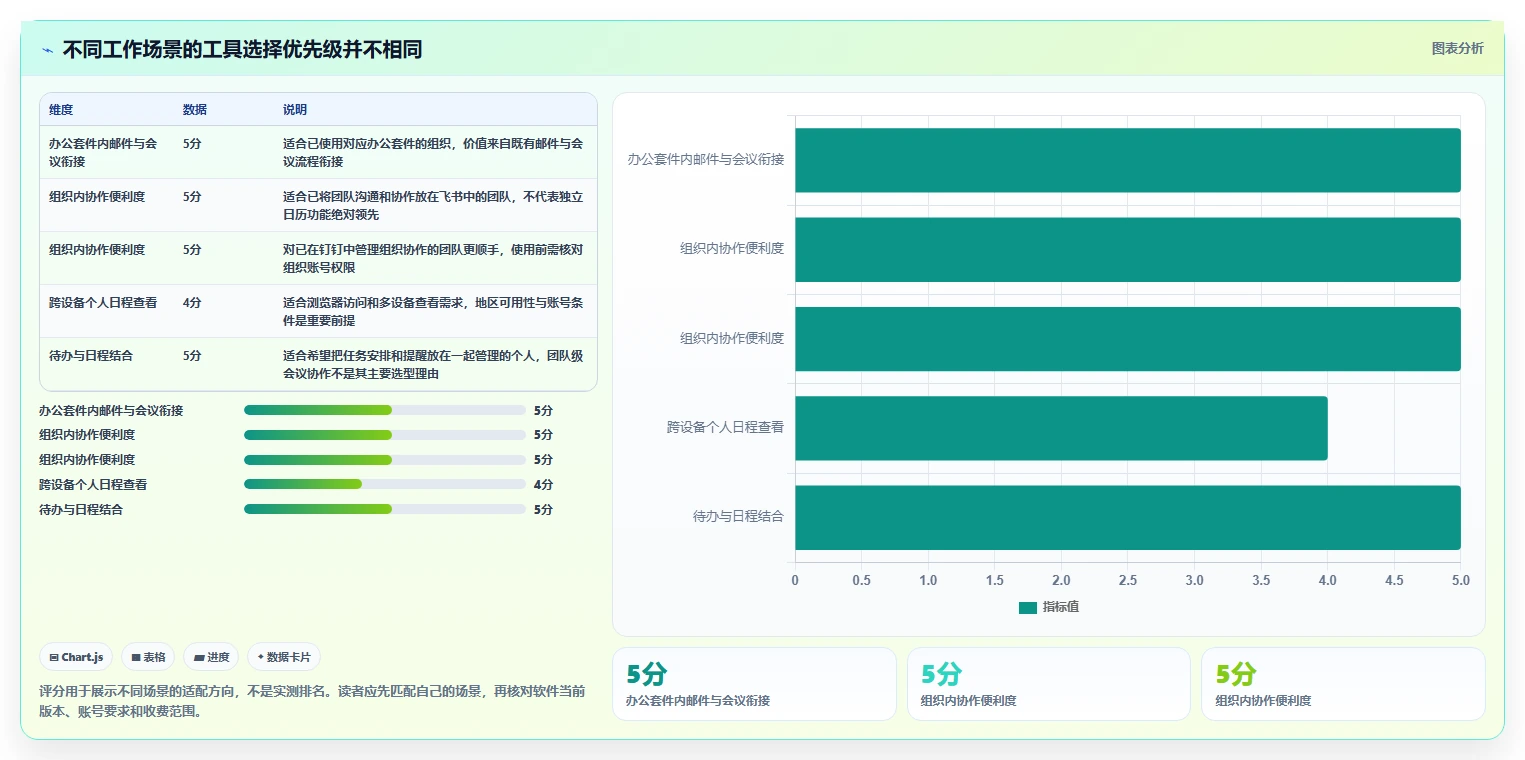The height and width of the screenshot is (760, 1525).
Task: Click the 跨设备个人日程查看 cell in the table
Action: (103, 302)
